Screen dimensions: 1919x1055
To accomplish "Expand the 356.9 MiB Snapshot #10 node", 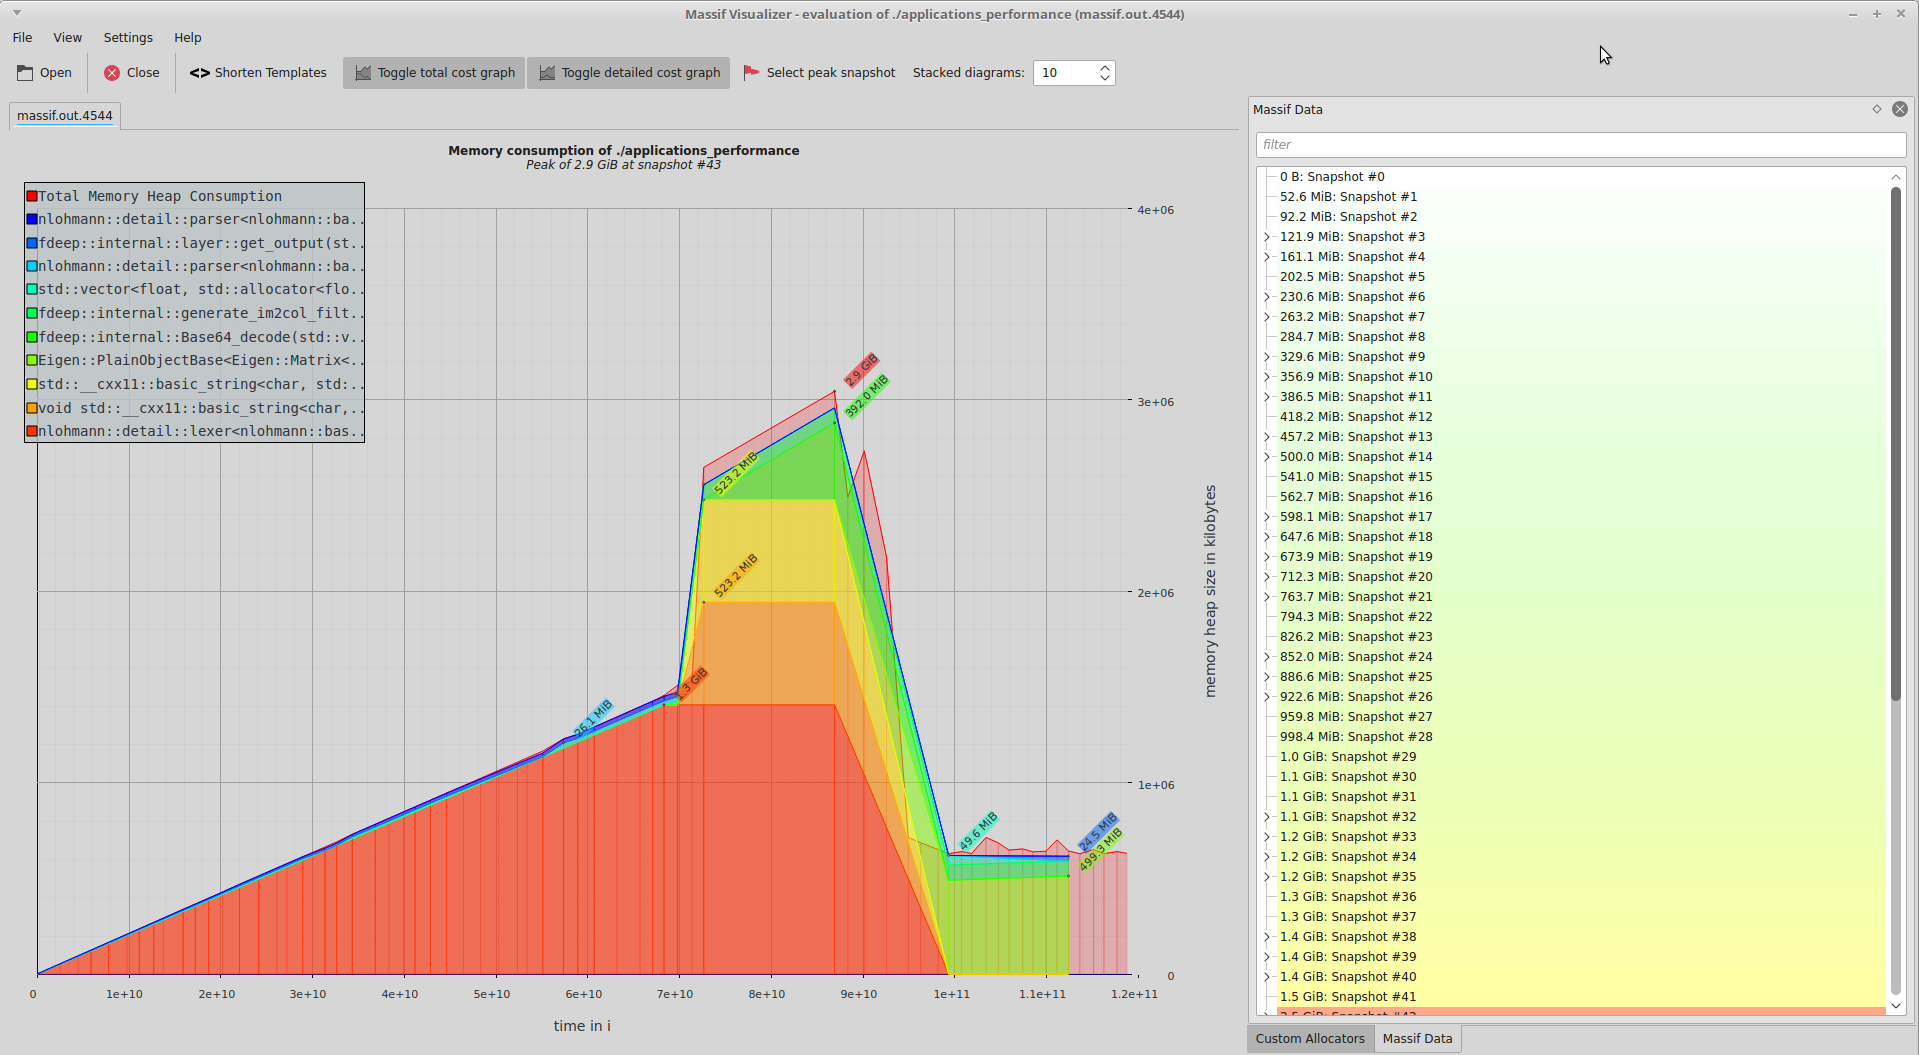I will click(x=1267, y=377).
